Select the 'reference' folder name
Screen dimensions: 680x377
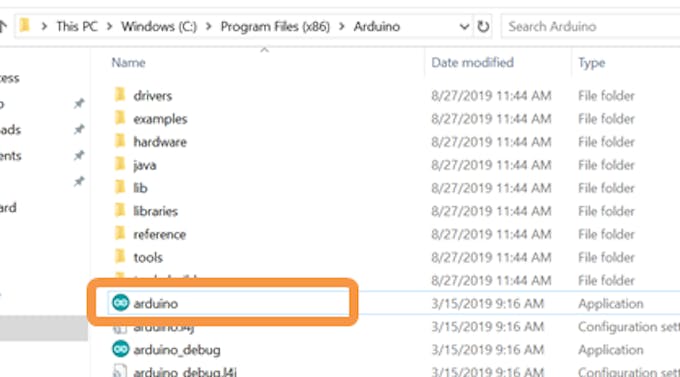pos(160,234)
